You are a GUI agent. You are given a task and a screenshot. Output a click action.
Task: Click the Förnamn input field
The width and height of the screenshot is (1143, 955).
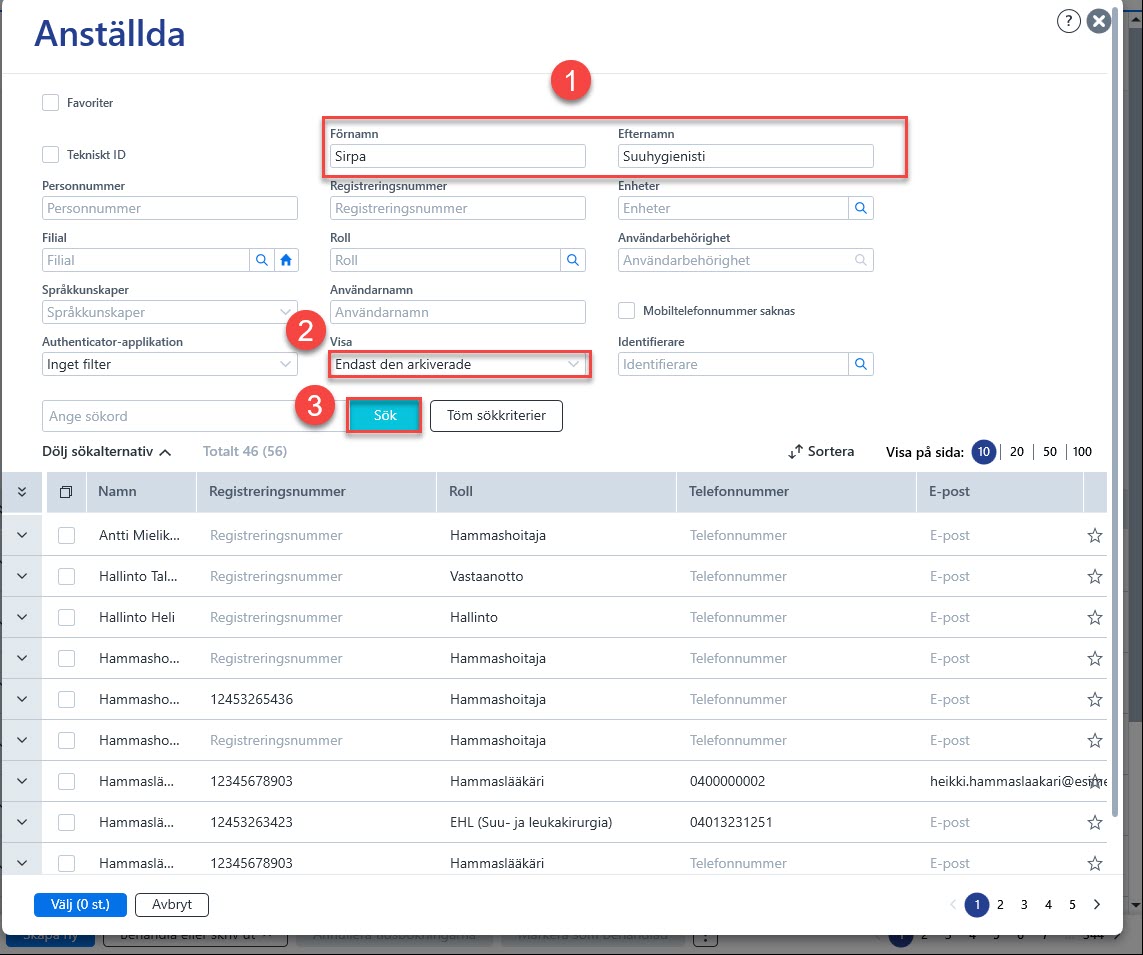[x=458, y=156]
